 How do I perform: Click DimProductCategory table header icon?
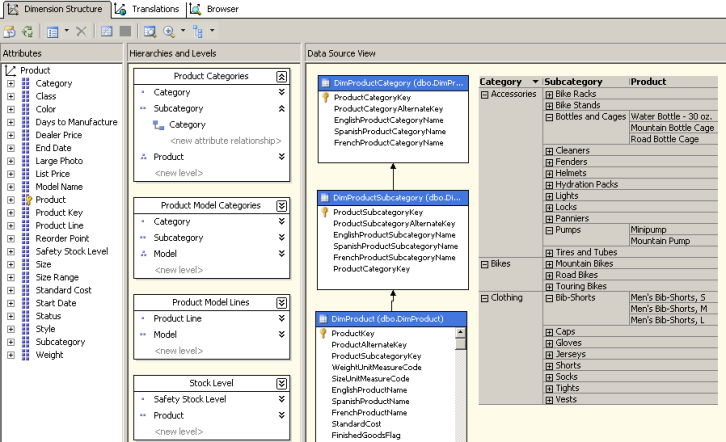(x=325, y=83)
